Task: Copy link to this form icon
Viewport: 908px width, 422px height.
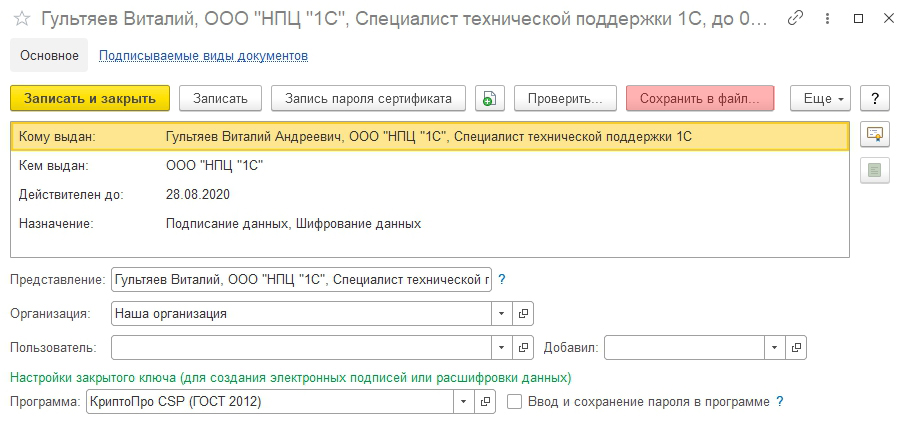Action: pyautogui.click(x=795, y=19)
